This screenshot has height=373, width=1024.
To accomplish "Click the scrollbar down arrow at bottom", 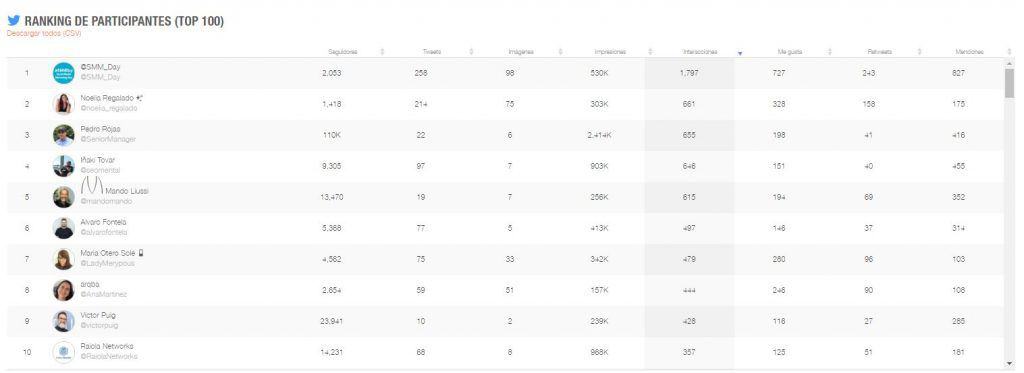I will click(x=1010, y=363).
